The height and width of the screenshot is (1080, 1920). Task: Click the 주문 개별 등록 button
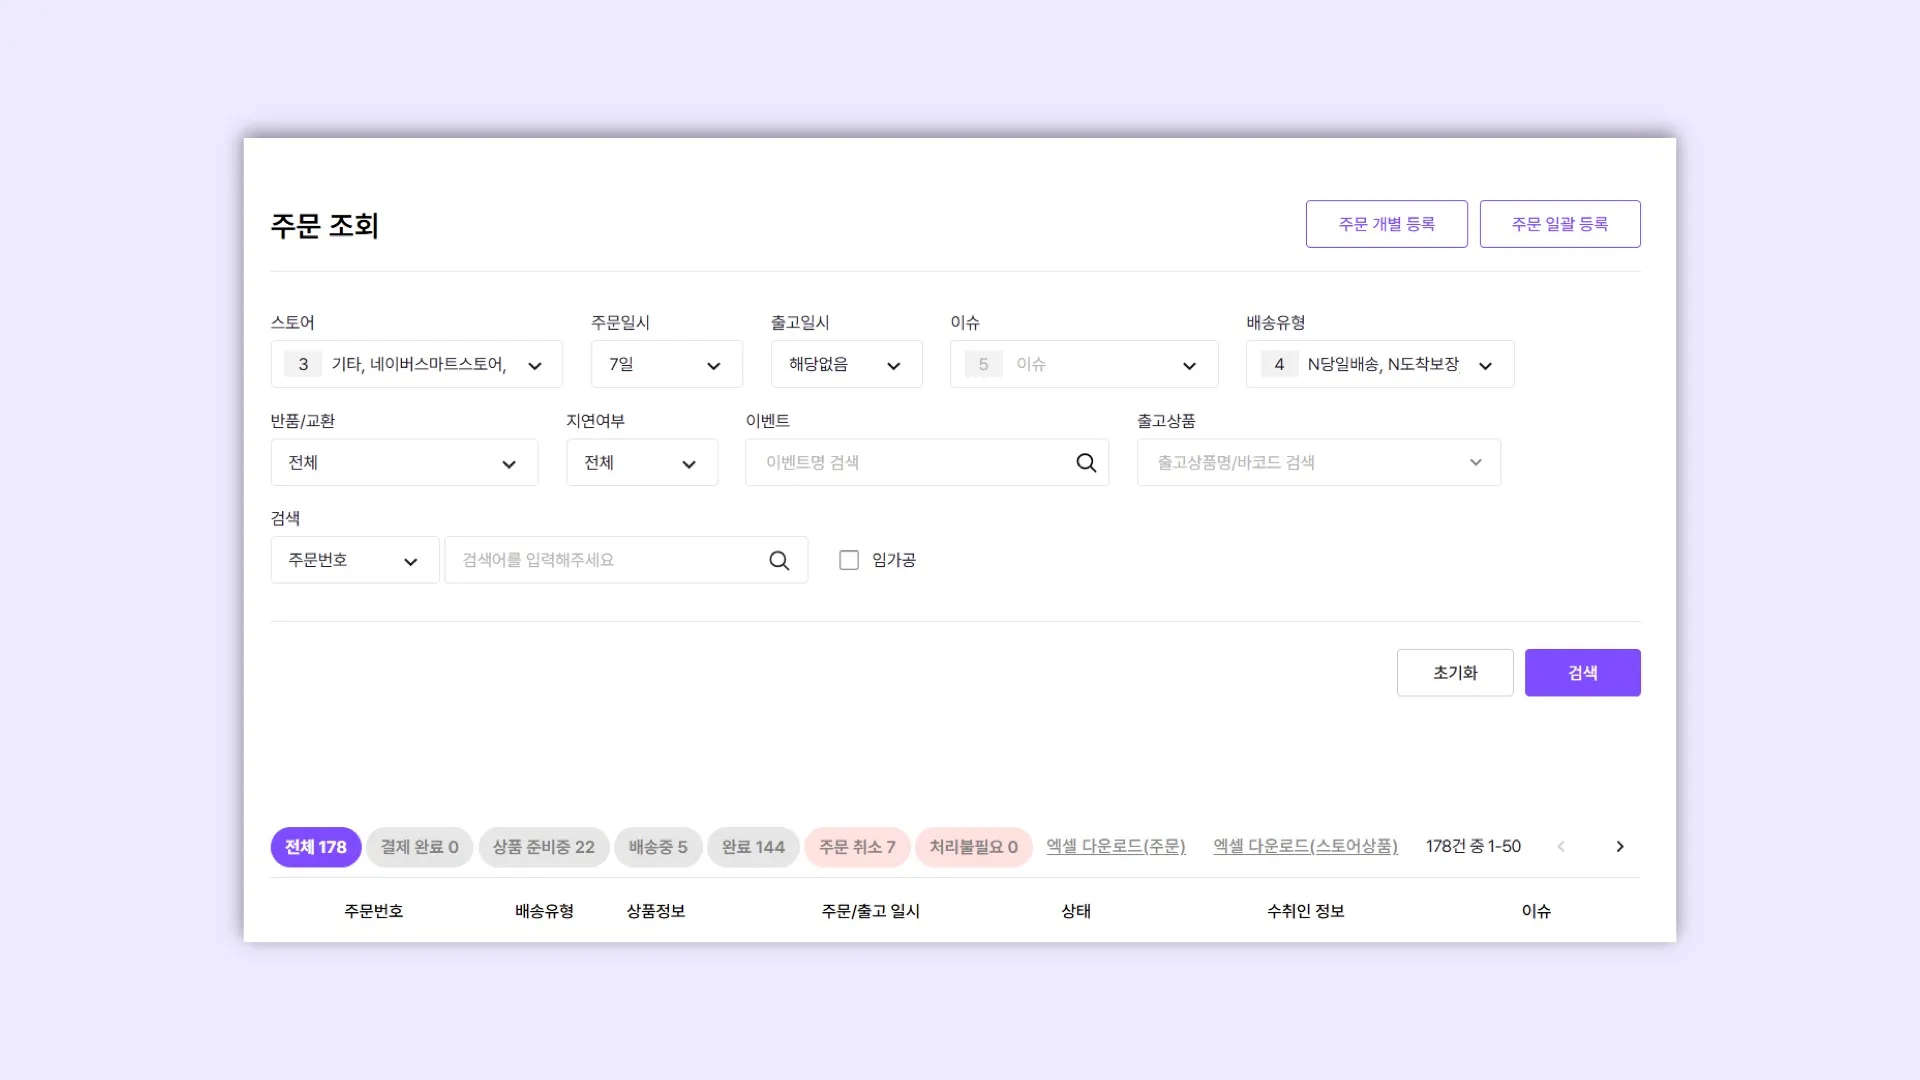coord(1386,224)
